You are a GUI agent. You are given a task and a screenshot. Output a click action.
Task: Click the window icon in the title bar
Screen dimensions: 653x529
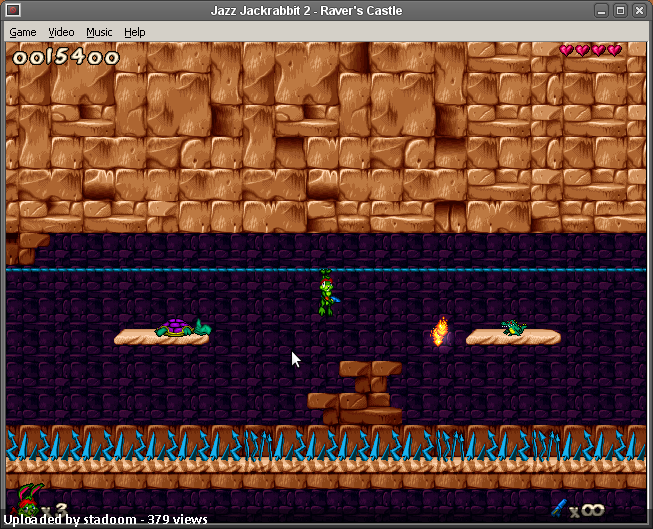13,10
